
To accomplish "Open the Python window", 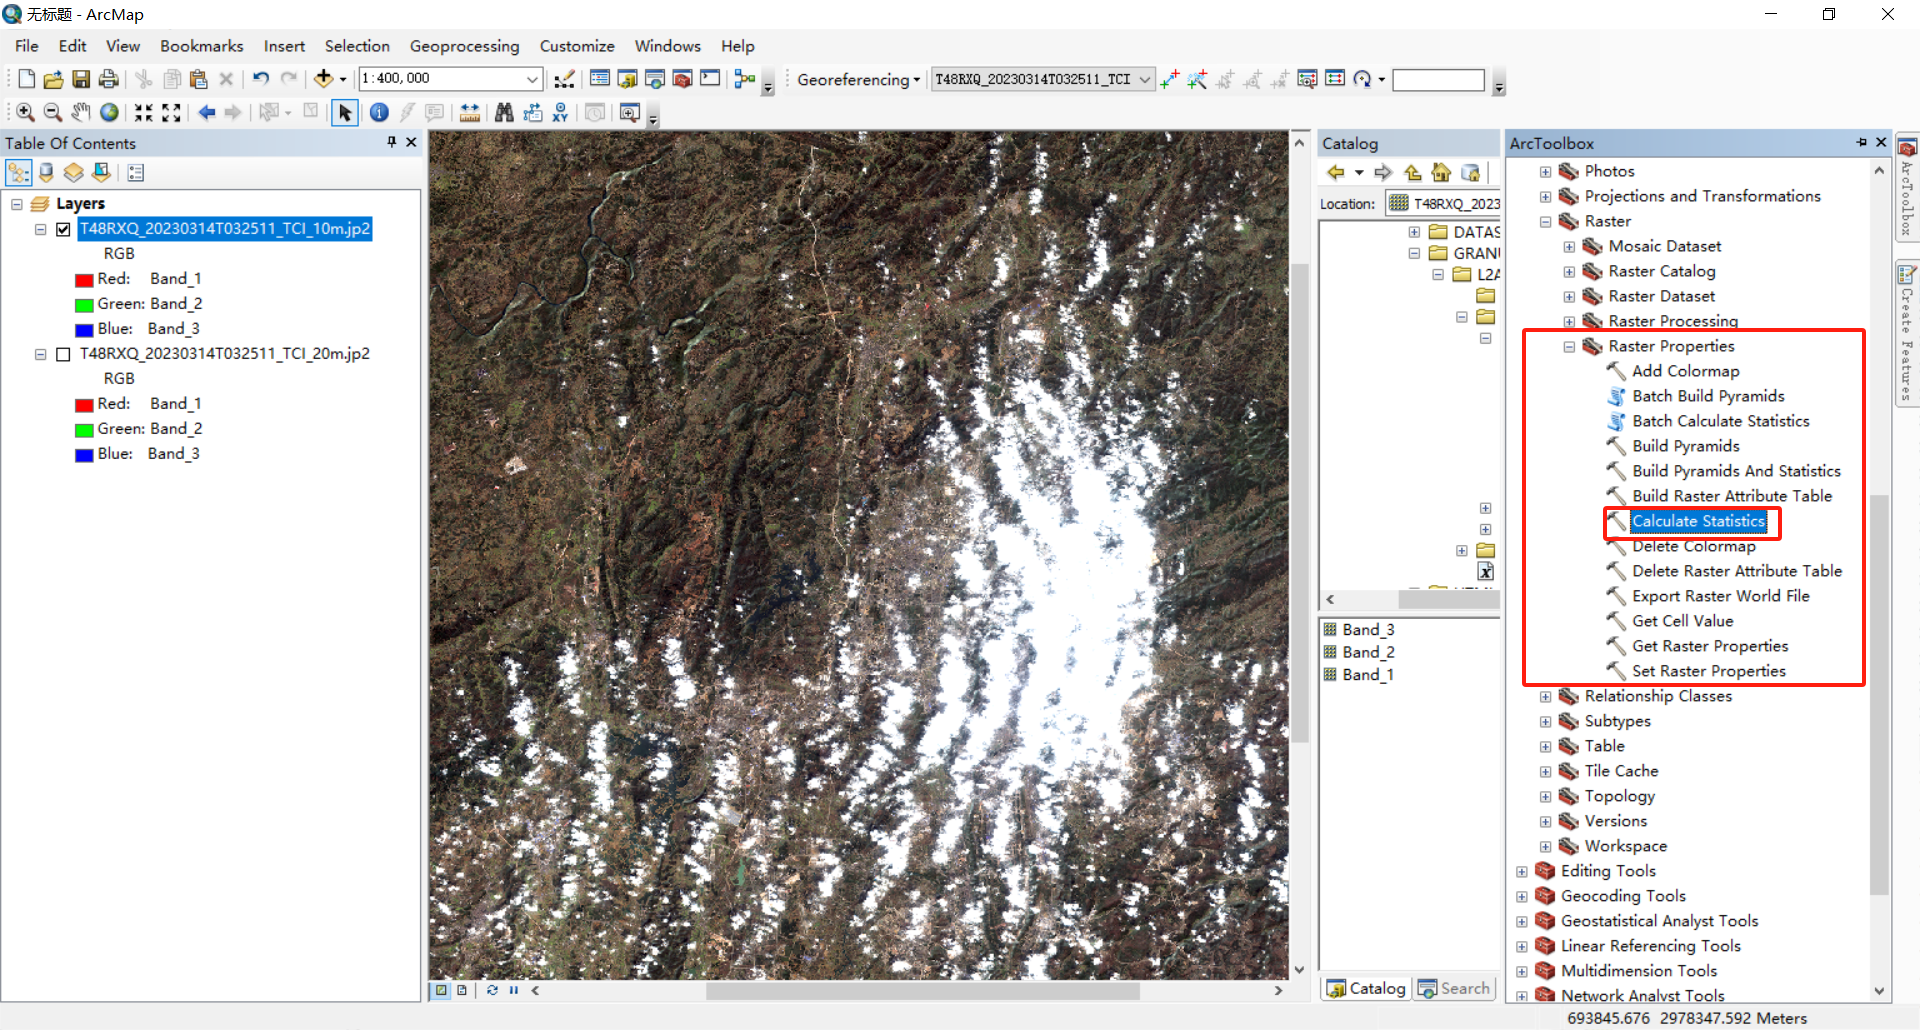I will click(710, 79).
